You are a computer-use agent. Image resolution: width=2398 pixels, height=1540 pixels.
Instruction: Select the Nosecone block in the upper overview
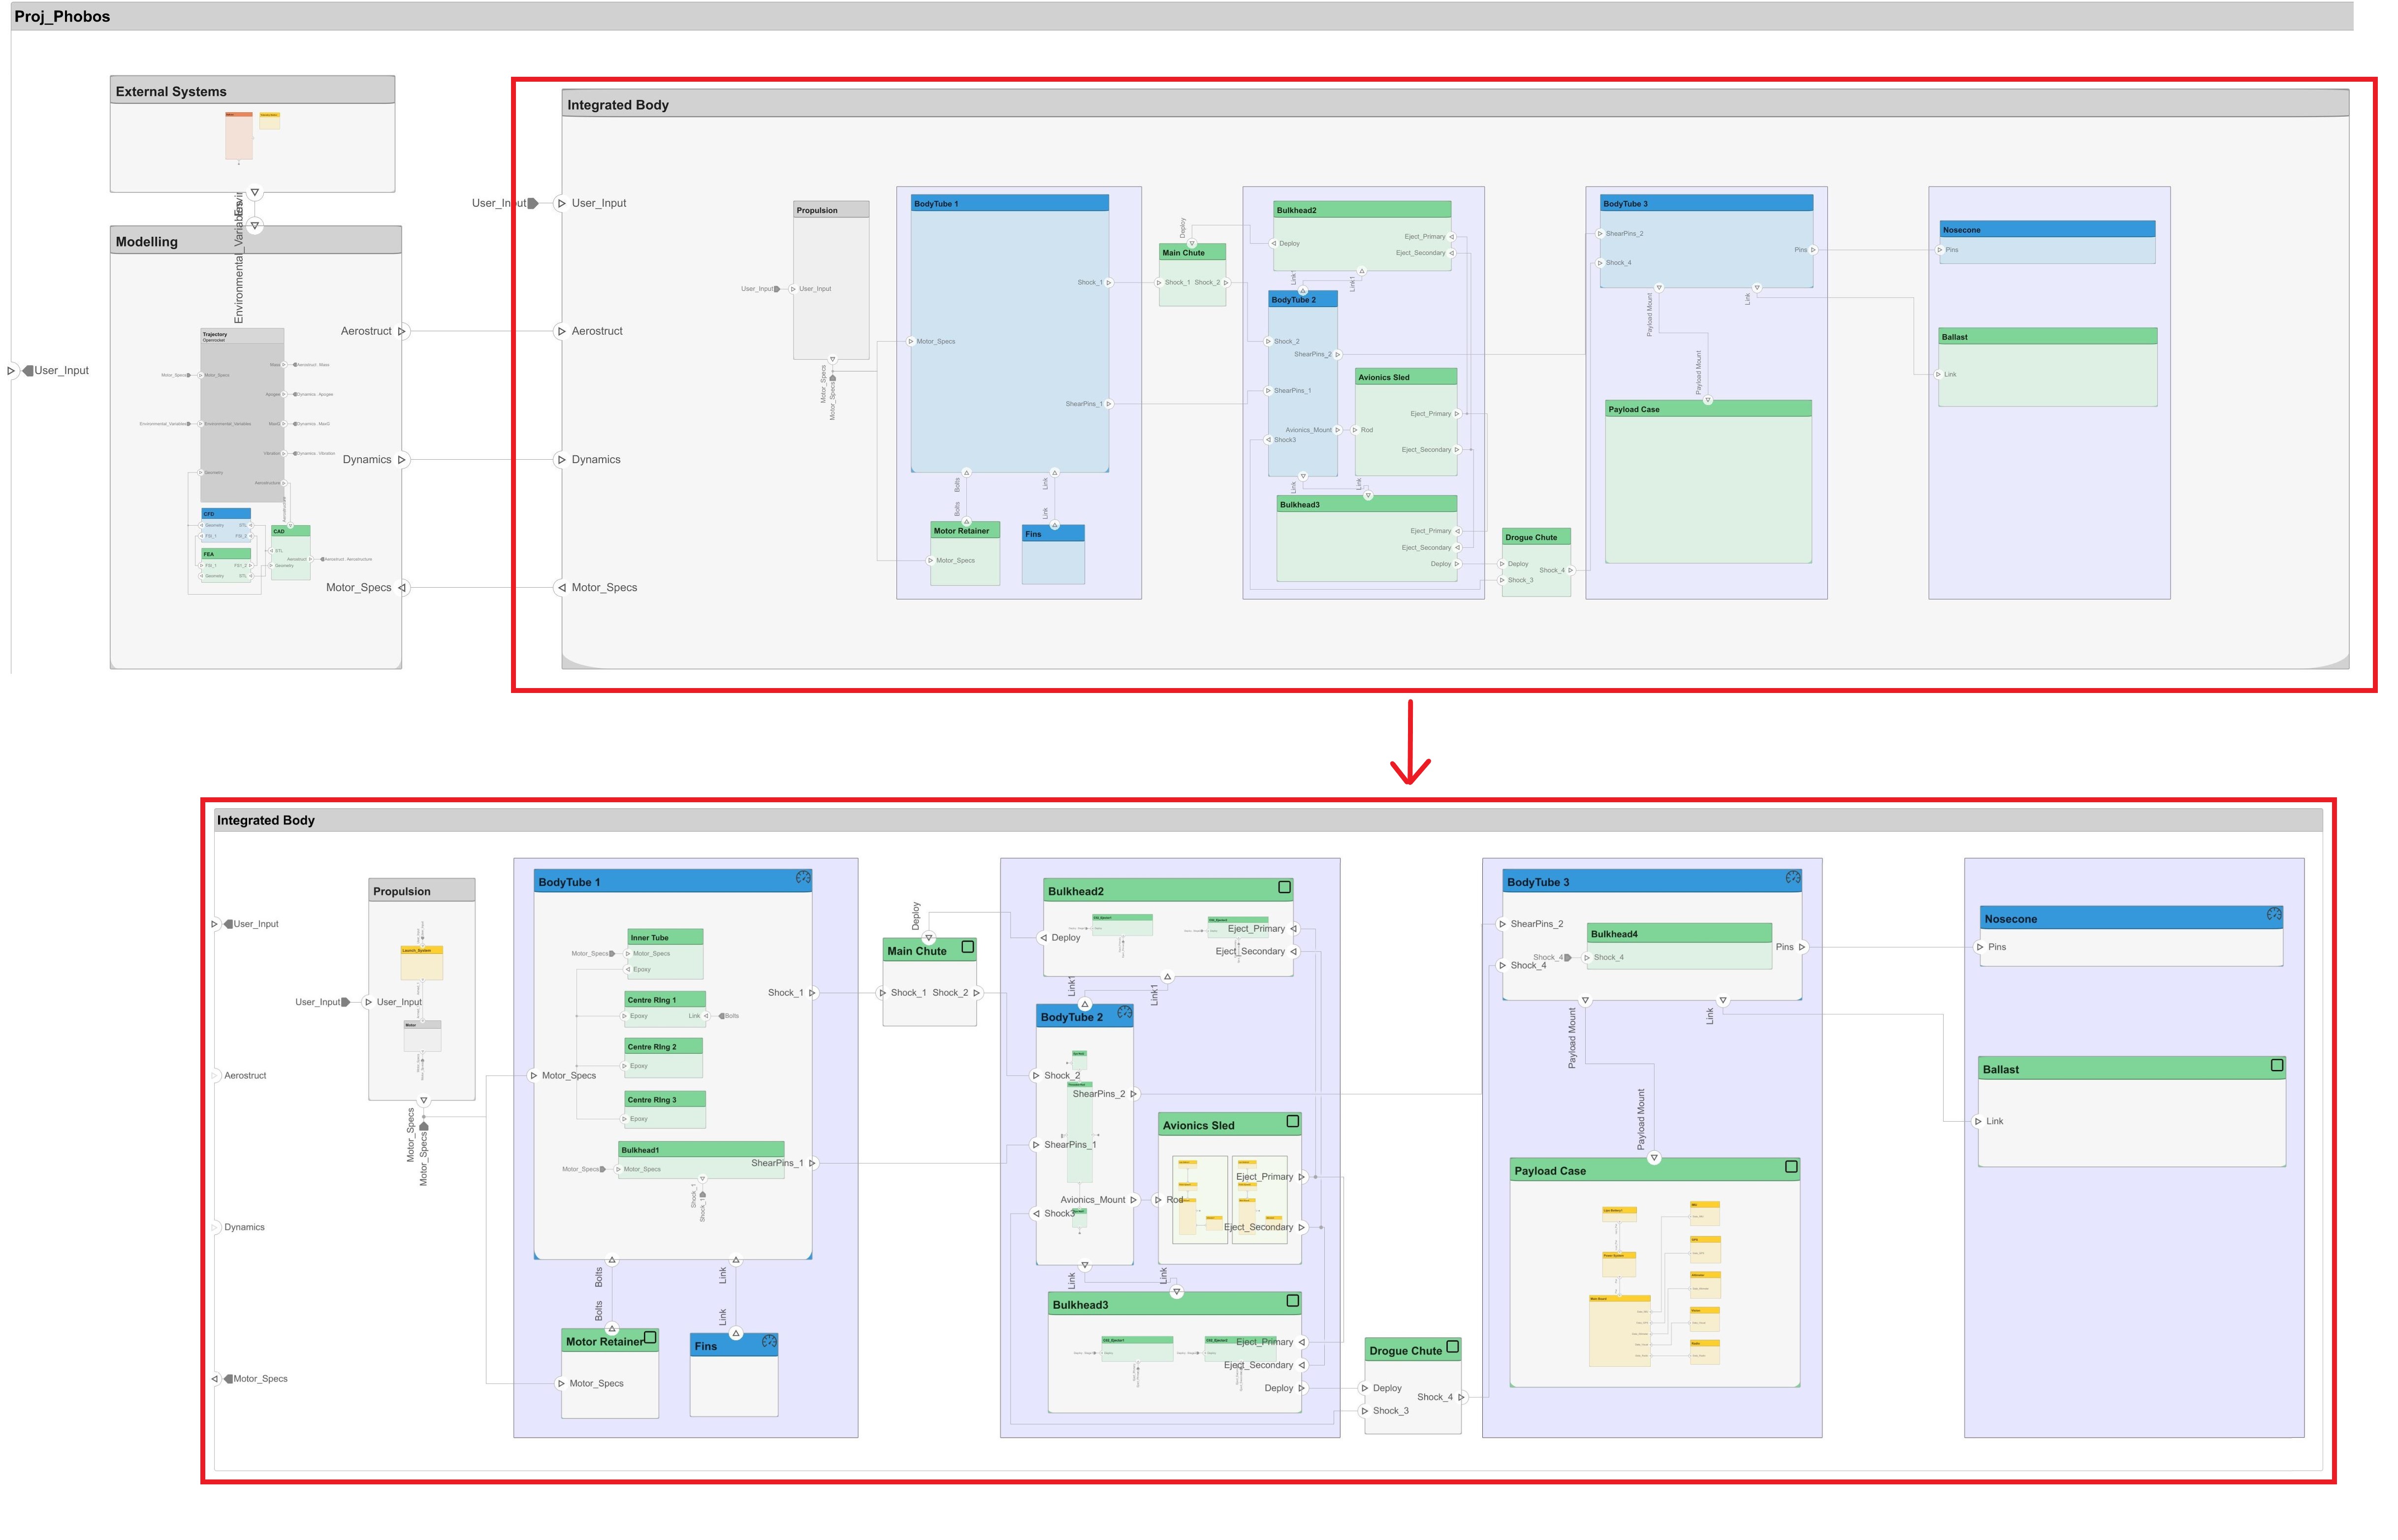pyautogui.click(x=2047, y=242)
